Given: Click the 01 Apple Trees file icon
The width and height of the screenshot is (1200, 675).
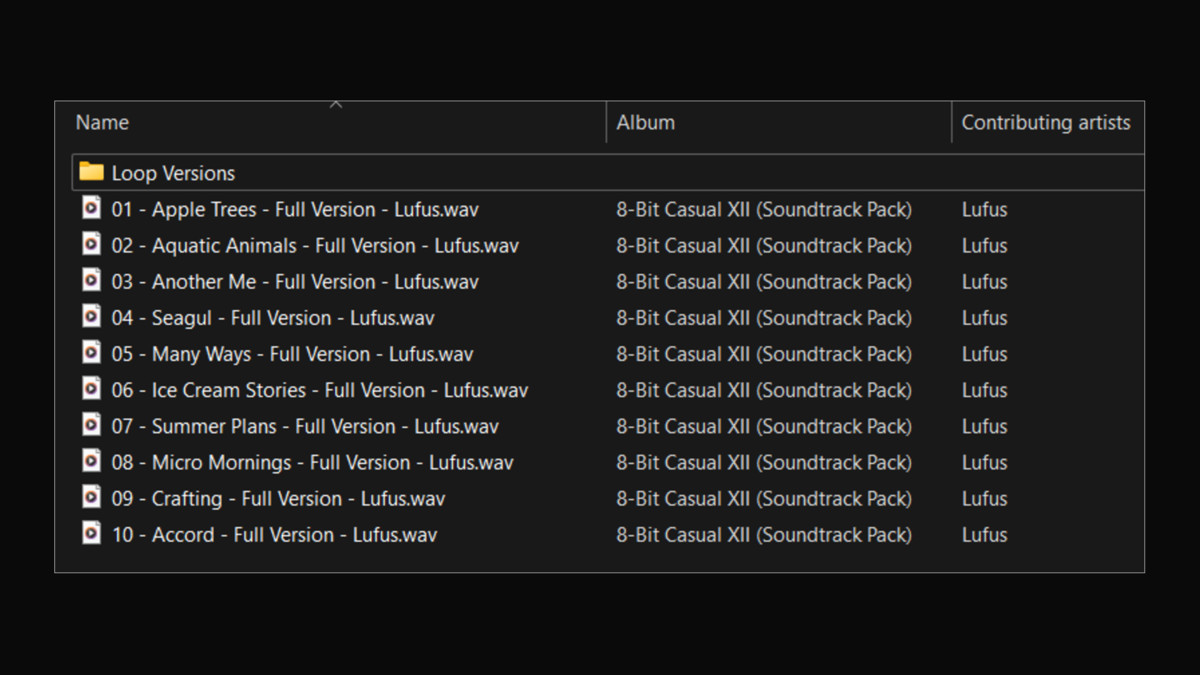Looking at the screenshot, I should tap(91, 208).
